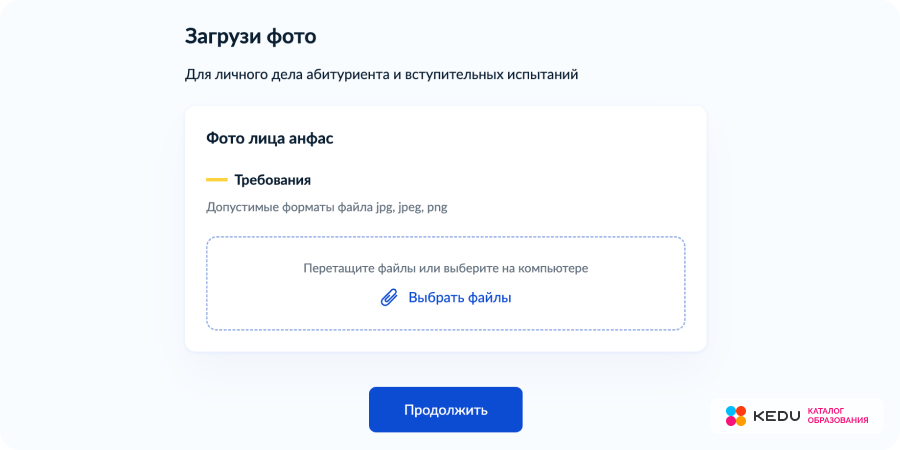Click the 'Перетащите файлы или выберите на компьютере' hint
The height and width of the screenshot is (450, 900).
pos(445,268)
